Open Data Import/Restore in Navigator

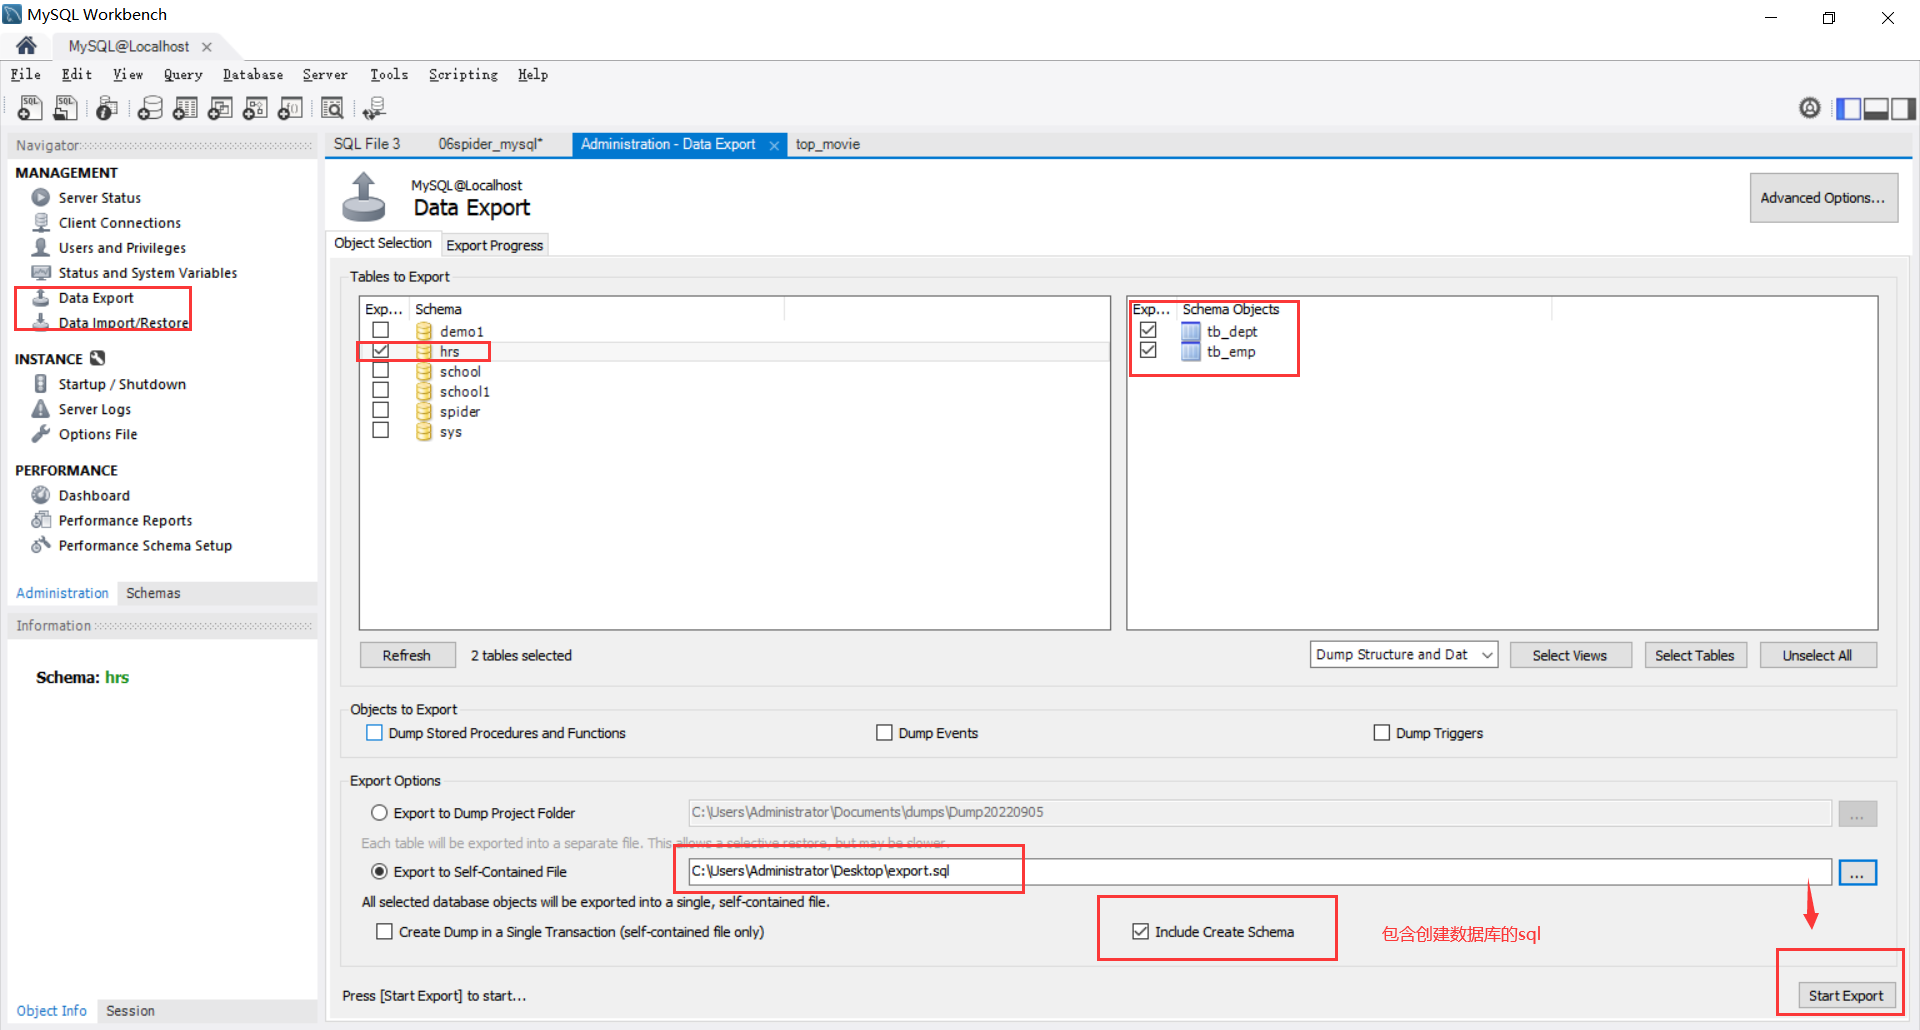[x=123, y=323]
